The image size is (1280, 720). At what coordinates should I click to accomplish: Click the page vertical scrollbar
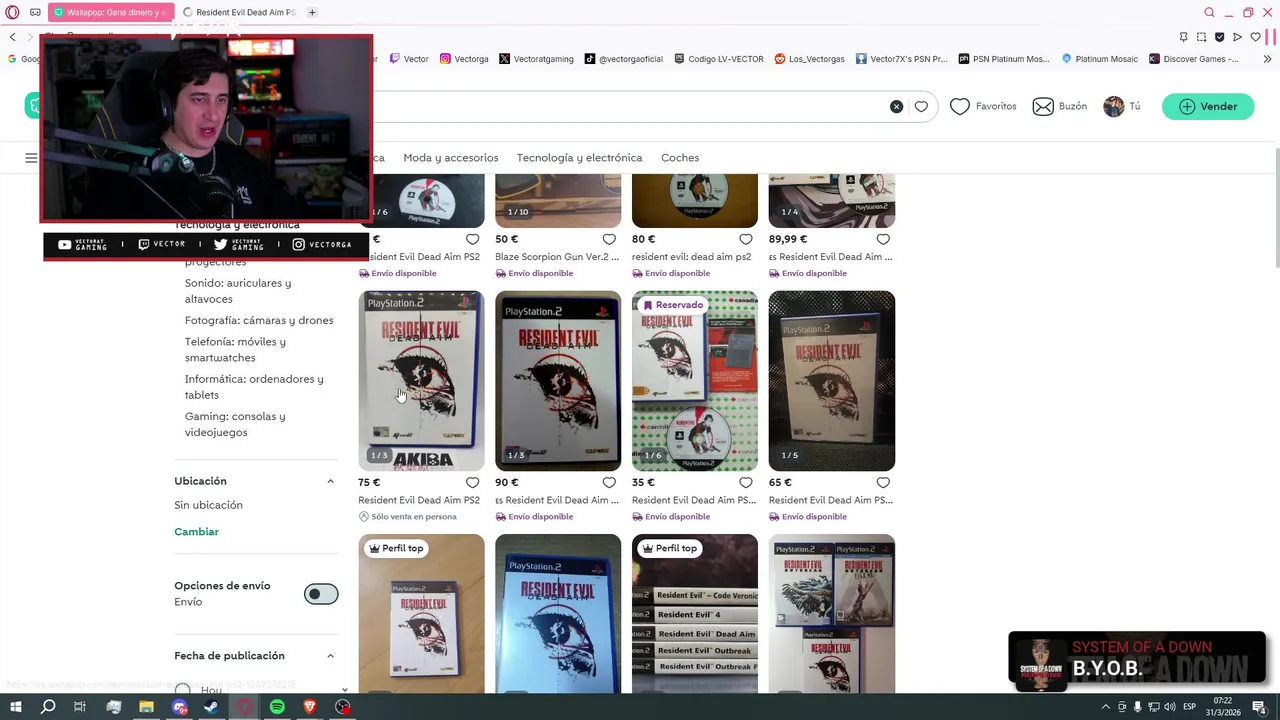[x=1276, y=208]
